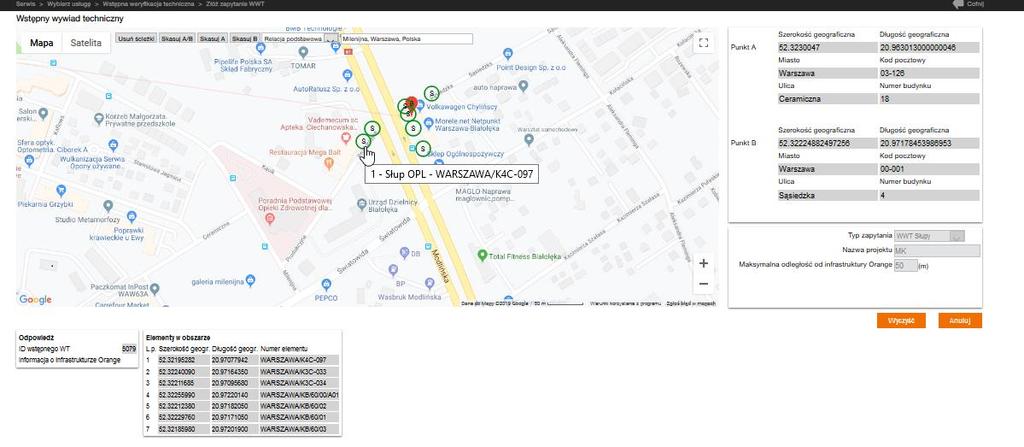
Task: Click Punkt A latitude field 52.3230047
Action: [825, 48]
